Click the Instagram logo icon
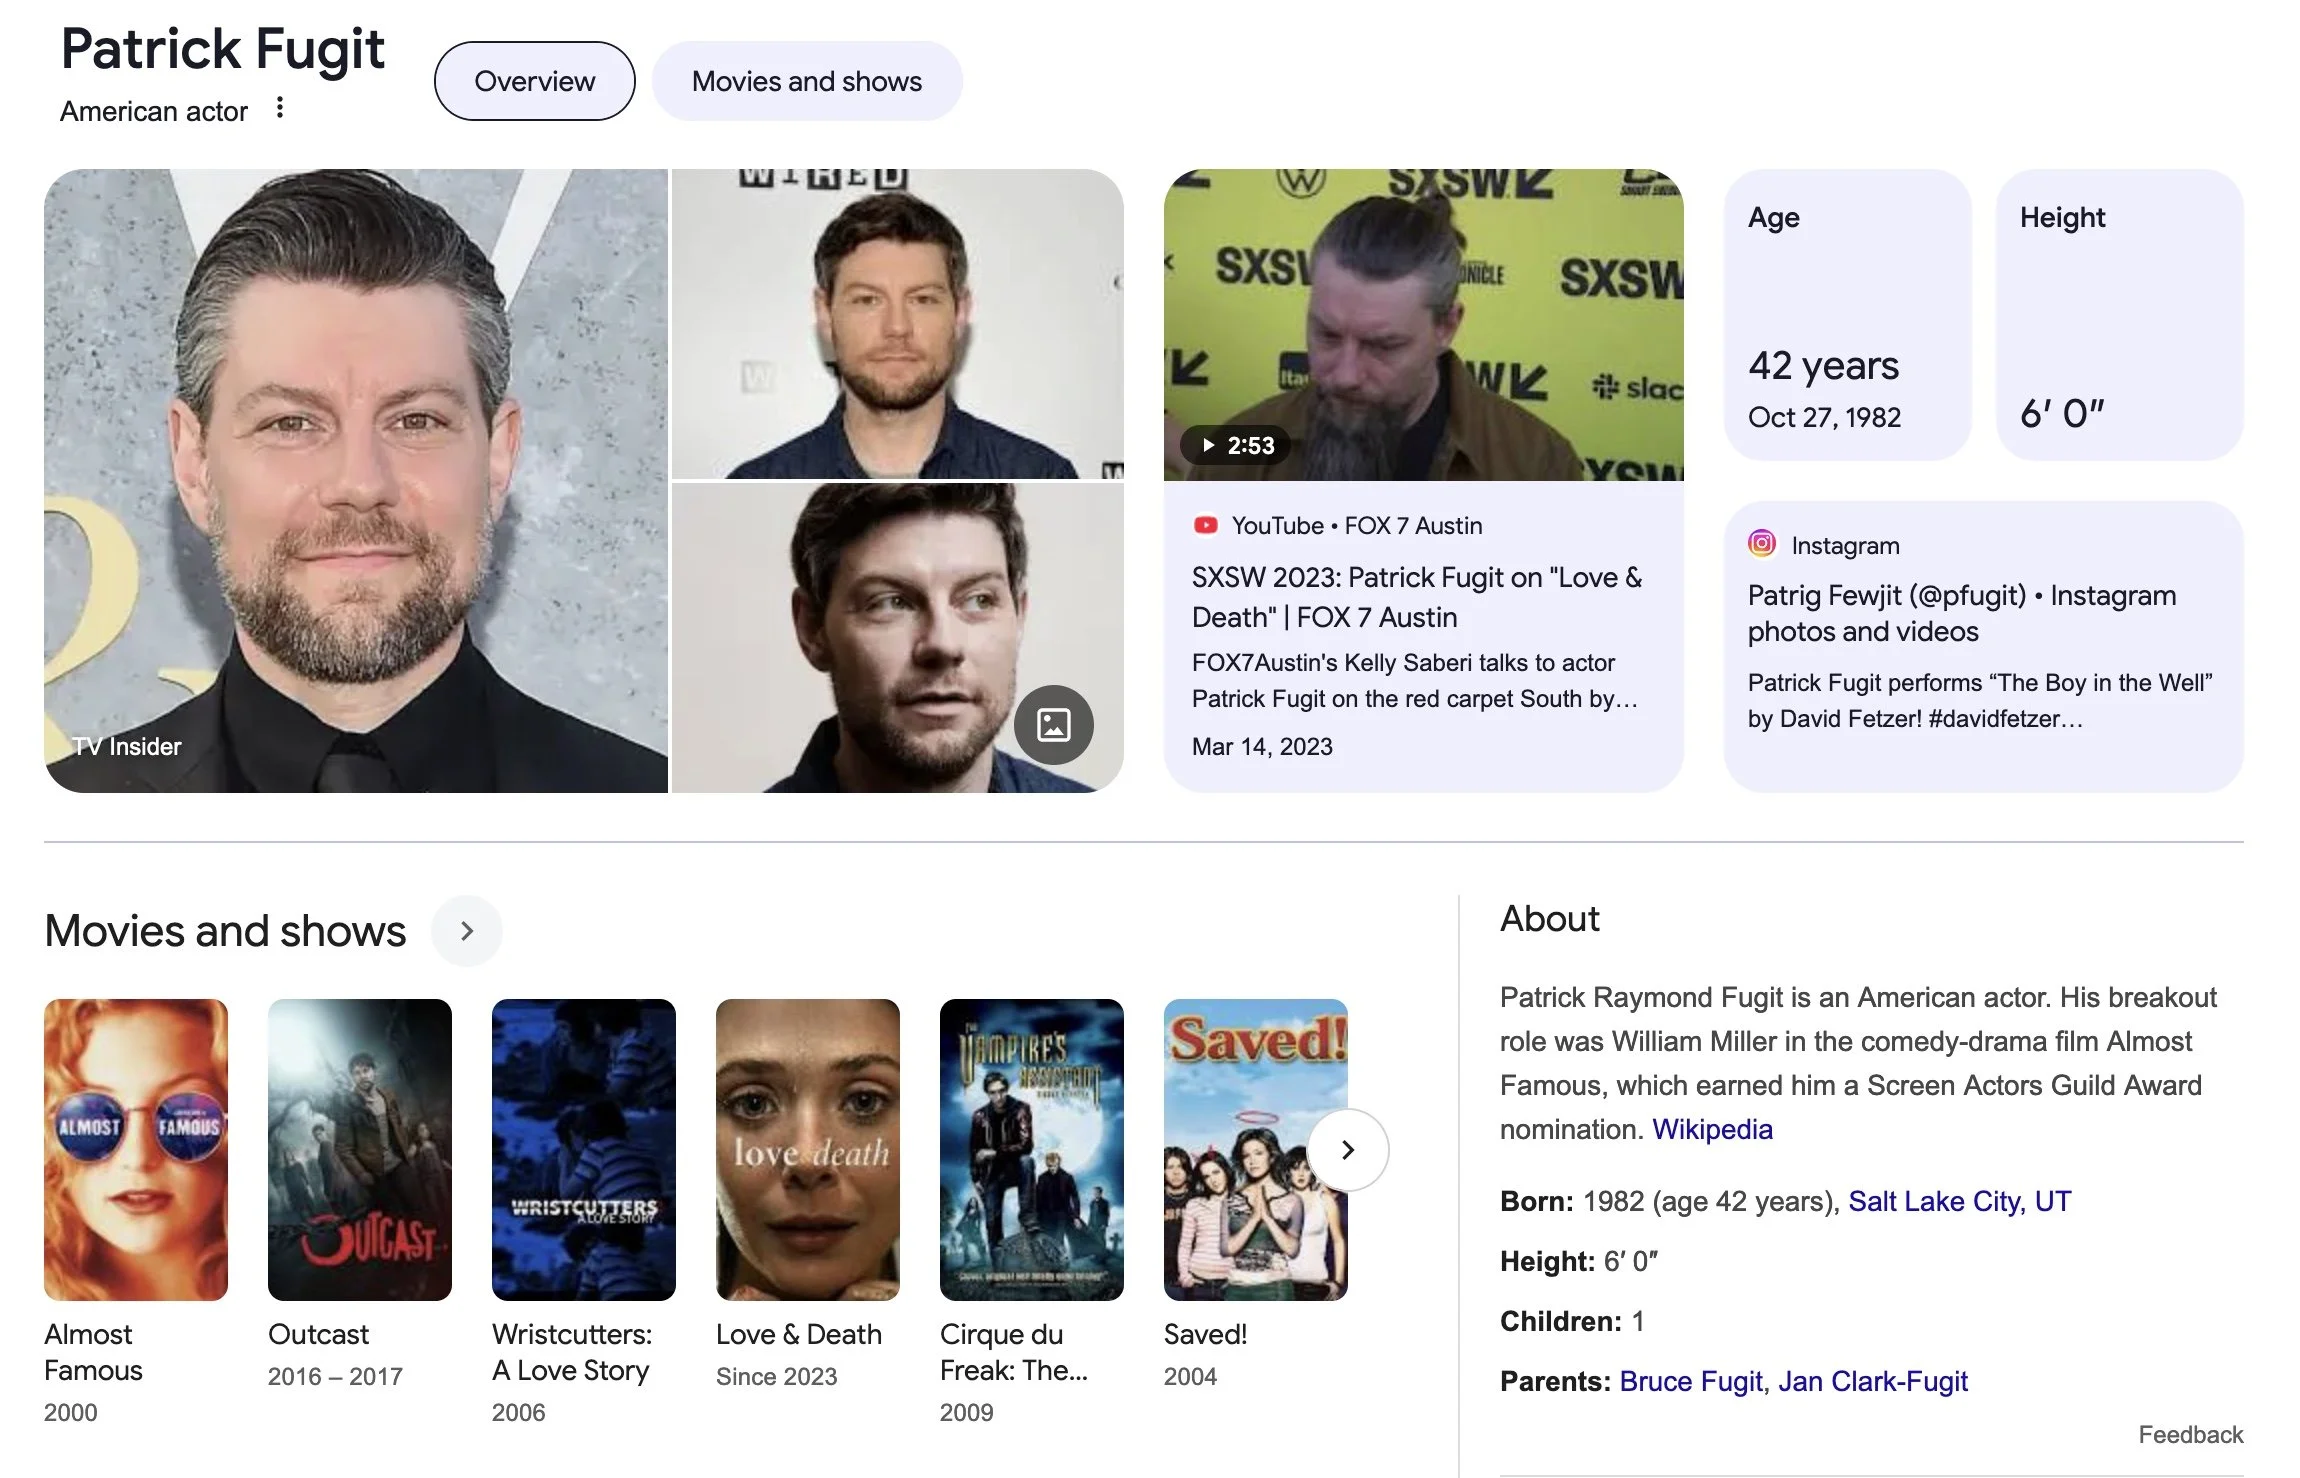The height and width of the screenshot is (1478, 2300). click(1762, 544)
